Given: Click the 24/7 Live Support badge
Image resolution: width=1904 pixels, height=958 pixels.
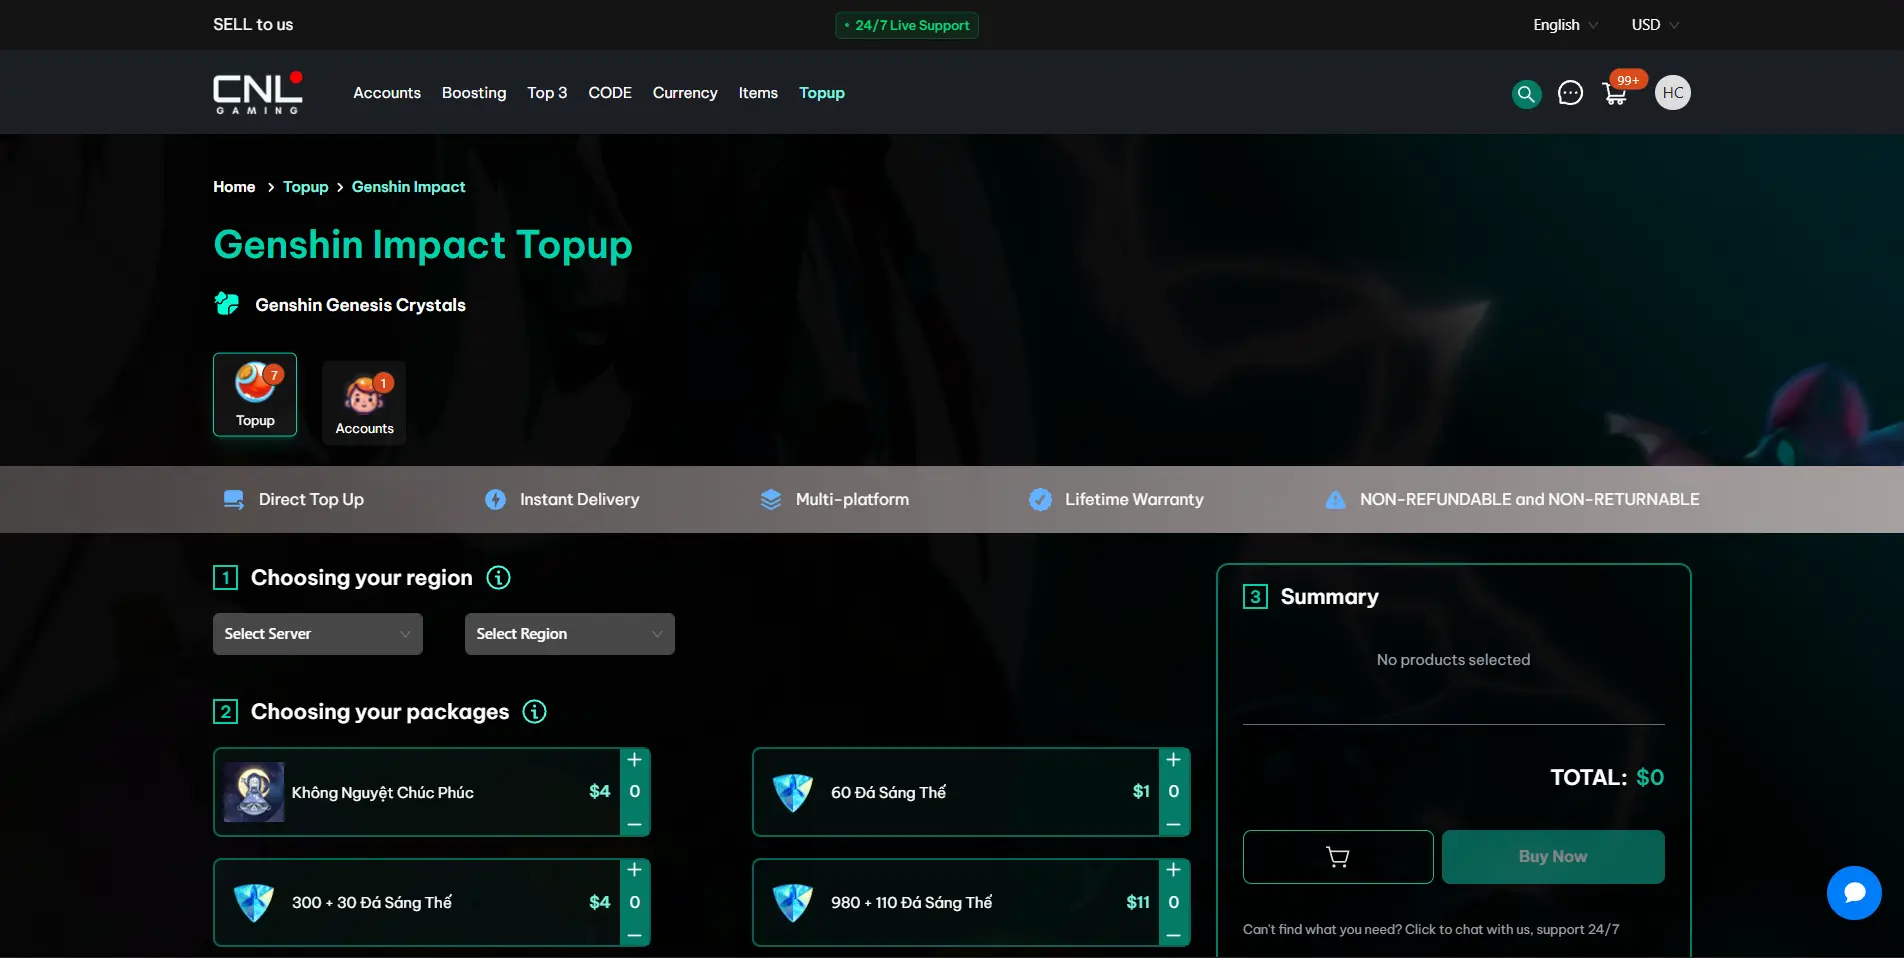Looking at the screenshot, I should (907, 25).
